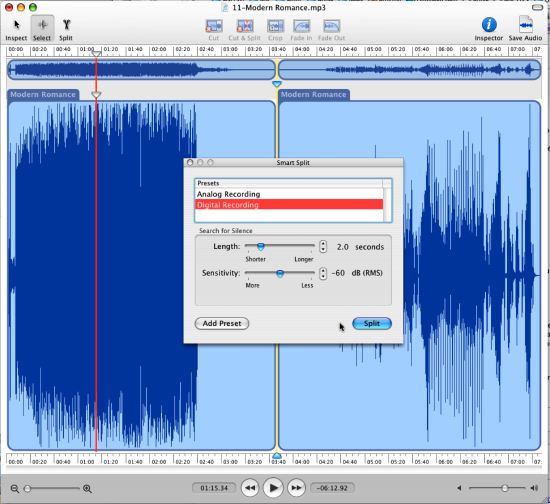The height and width of the screenshot is (504, 550).
Task: Click the Sensitivity stepper arrows
Action: click(323, 273)
